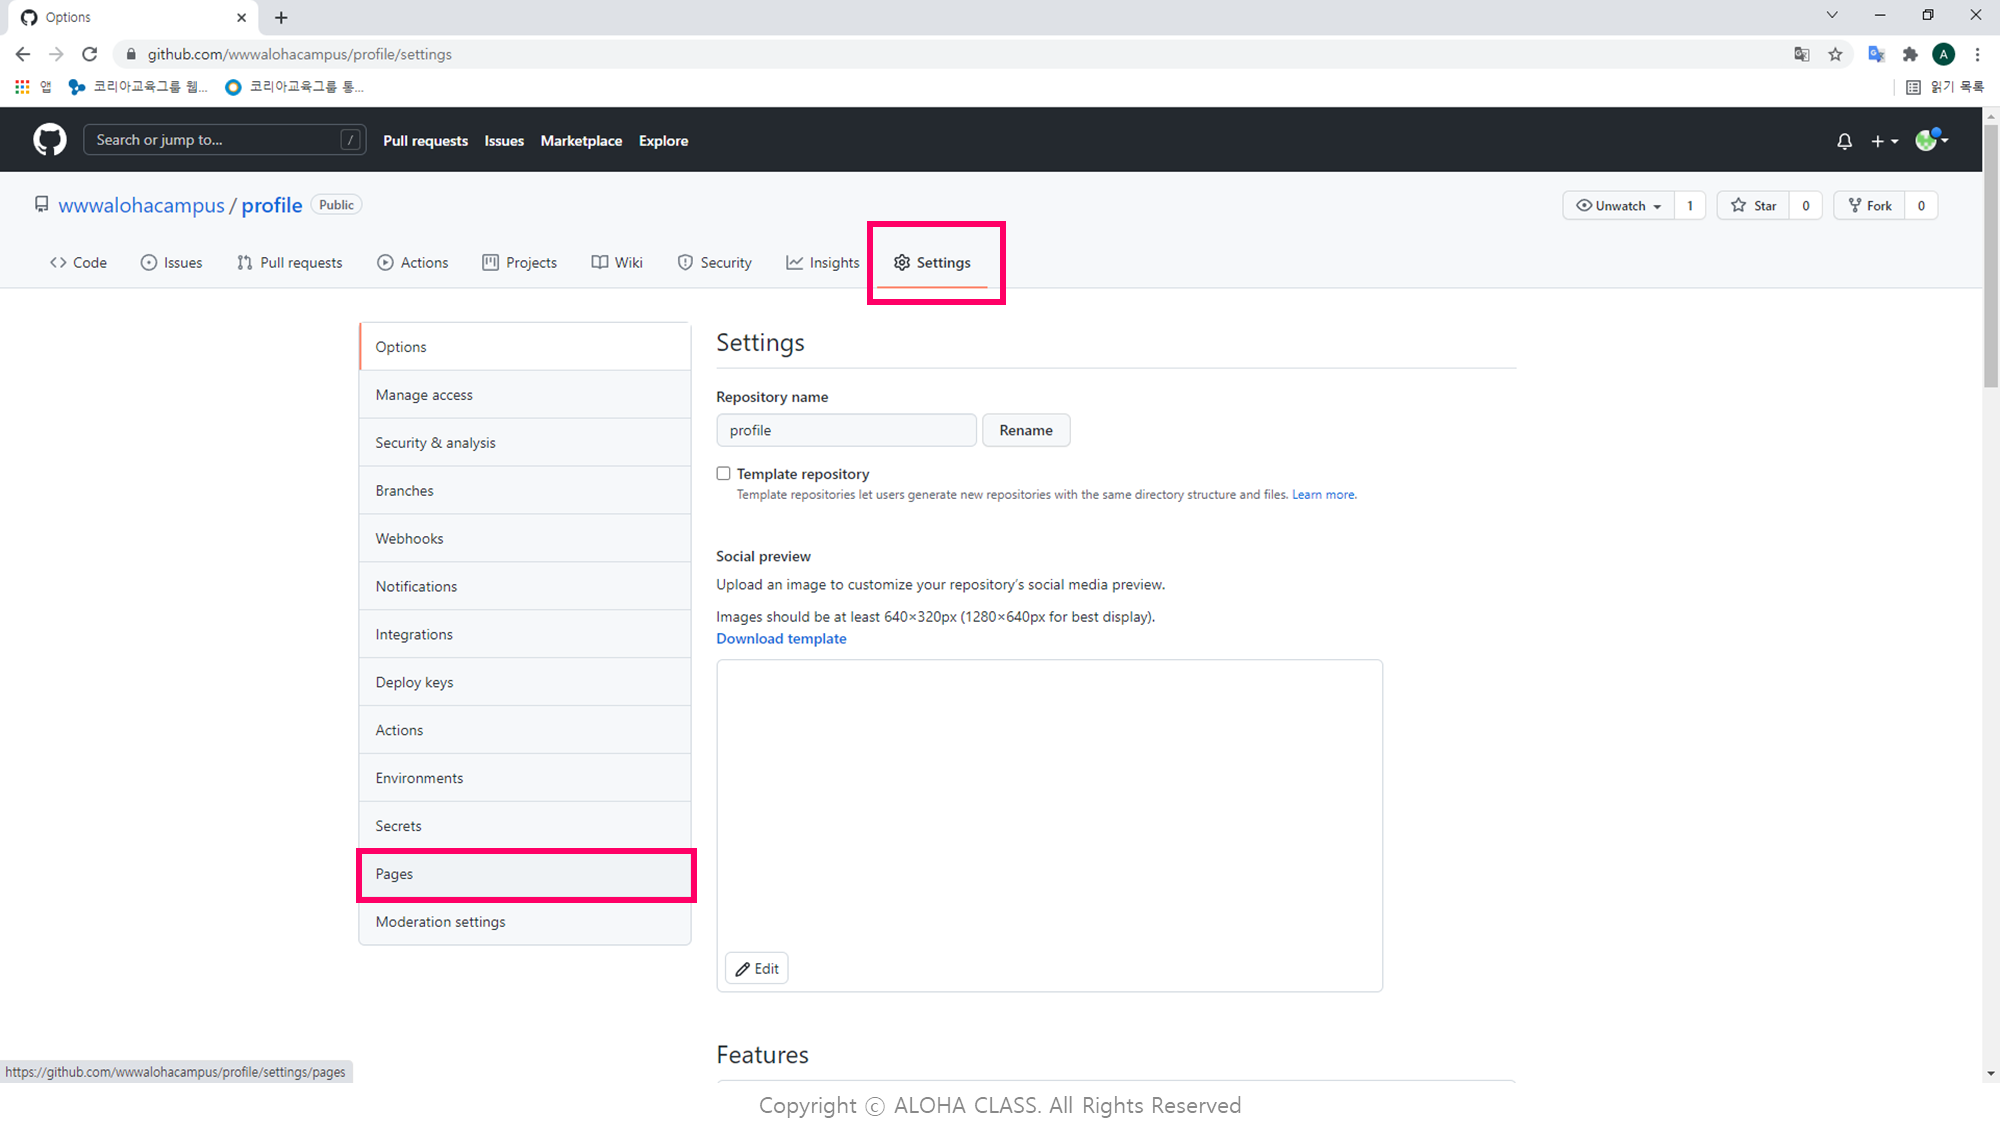Expand the tab search chevron
Viewport: 2000px width, 1130px height.
point(1832,15)
